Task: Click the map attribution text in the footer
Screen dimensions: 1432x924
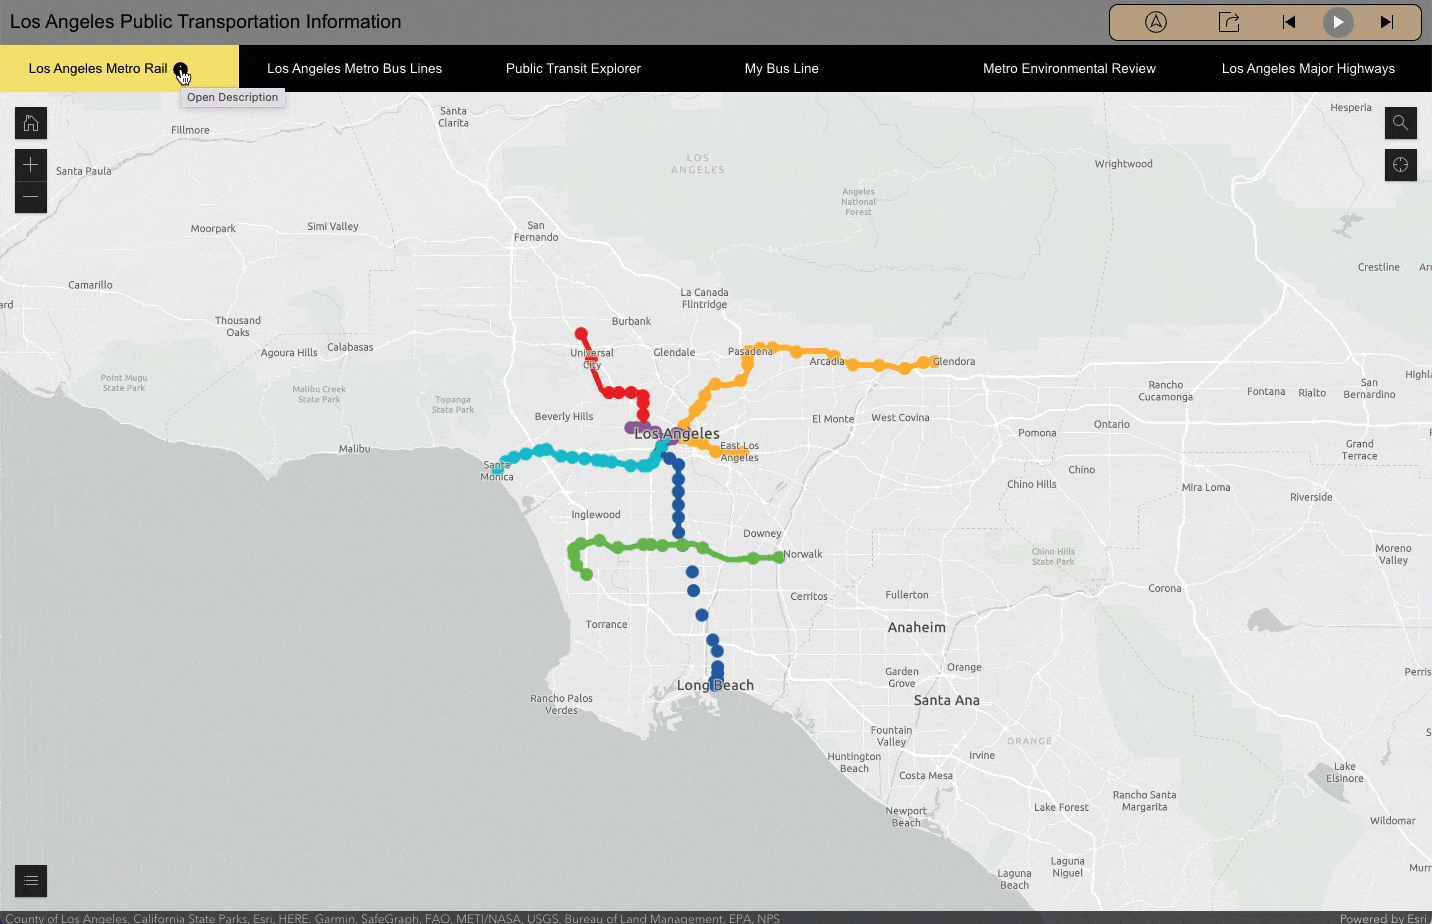Action: tap(392, 918)
